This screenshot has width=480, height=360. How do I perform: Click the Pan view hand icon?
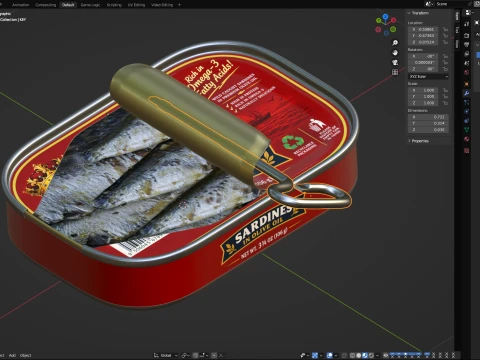point(395,53)
